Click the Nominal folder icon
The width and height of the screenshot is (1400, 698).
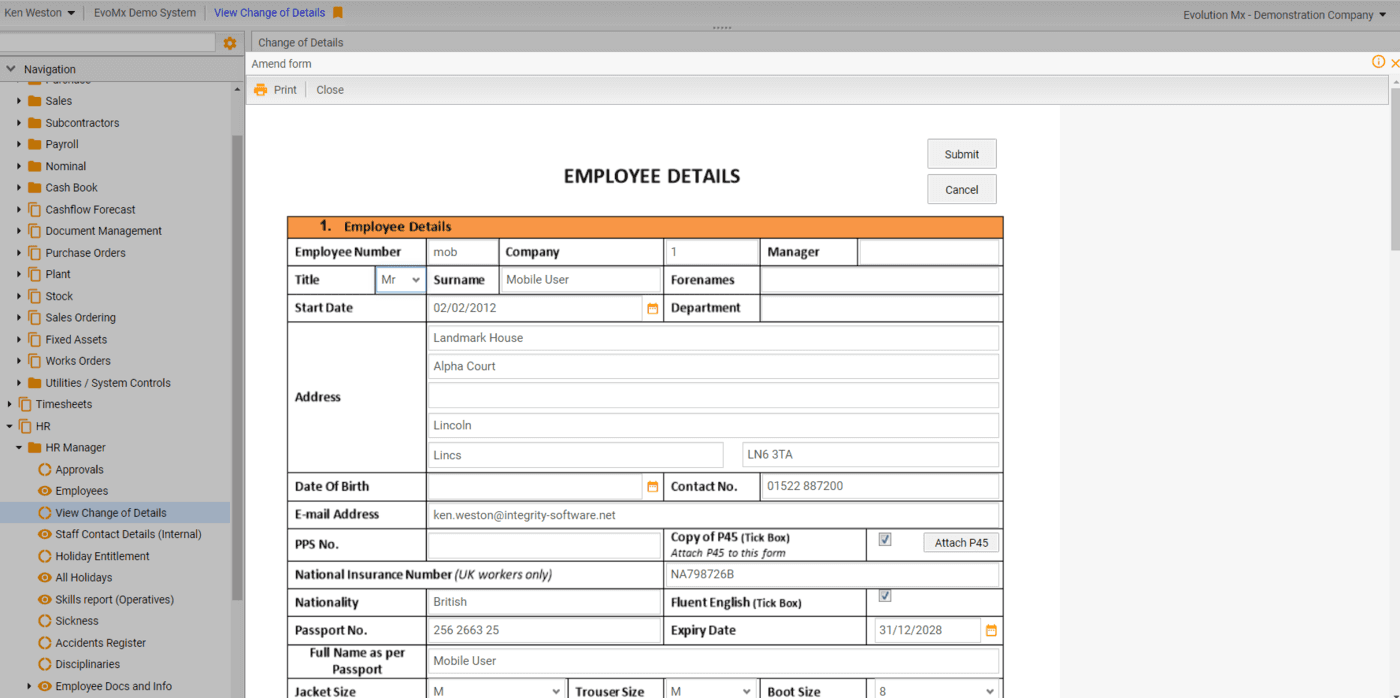point(35,166)
